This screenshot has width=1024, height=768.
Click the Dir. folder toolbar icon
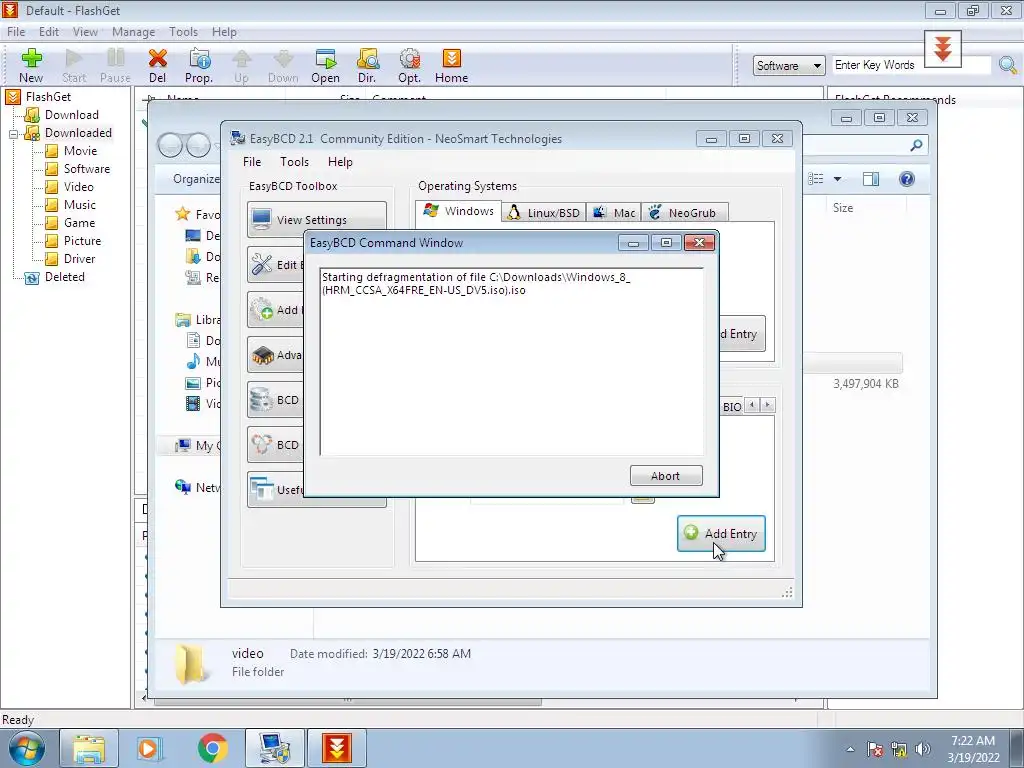point(367,65)
